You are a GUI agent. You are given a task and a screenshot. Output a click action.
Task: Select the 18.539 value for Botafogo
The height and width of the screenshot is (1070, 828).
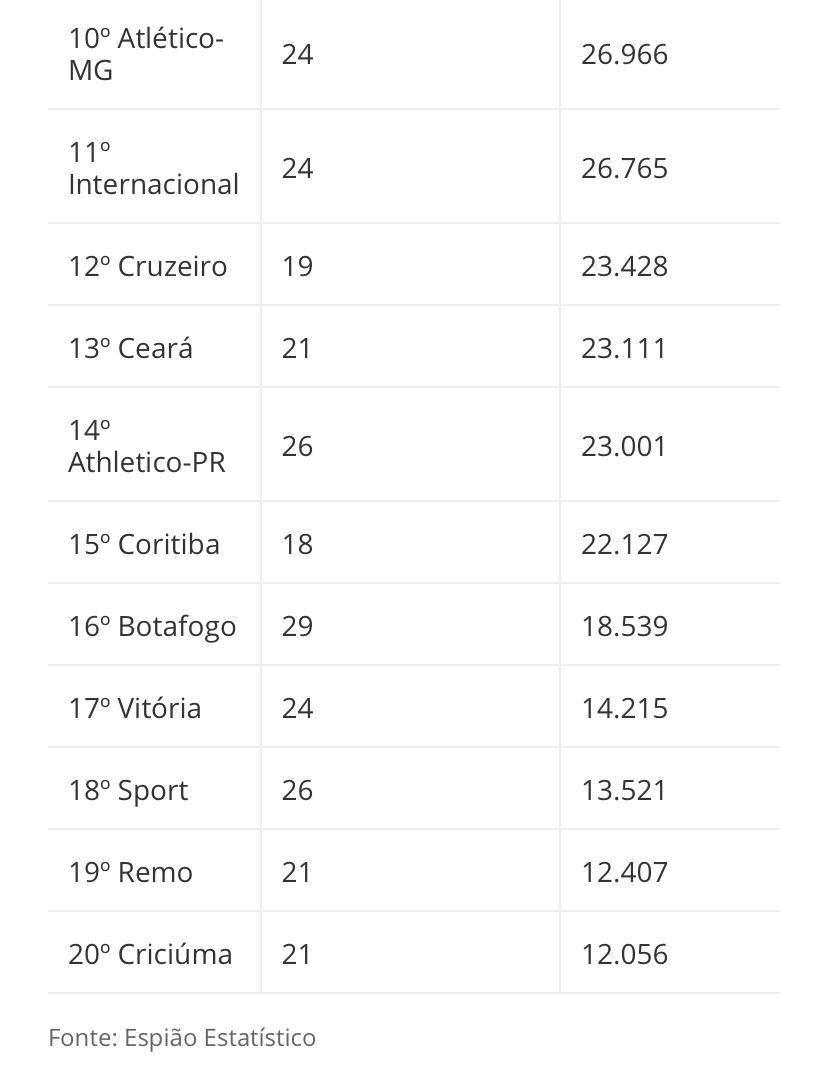coord(624,626)
